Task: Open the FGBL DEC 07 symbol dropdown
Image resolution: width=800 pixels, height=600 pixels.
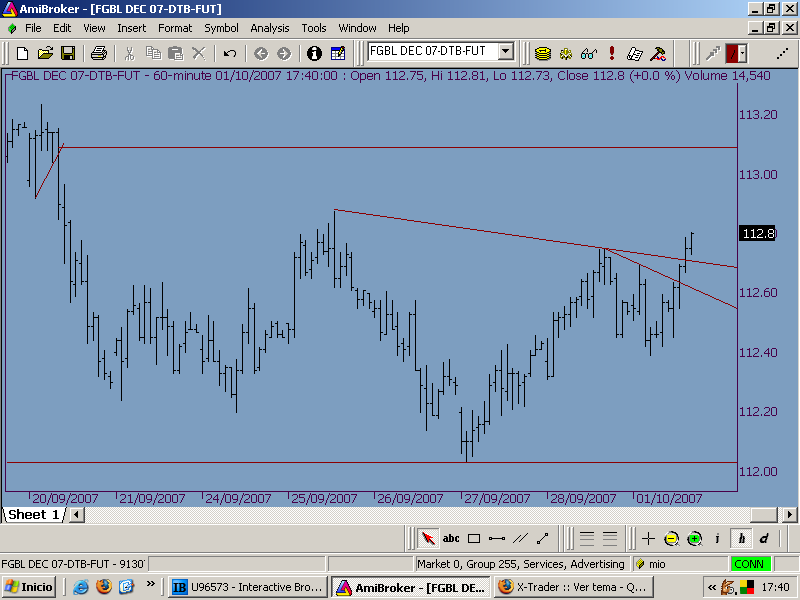Action: pyautogui.click(x=506, y=52)
